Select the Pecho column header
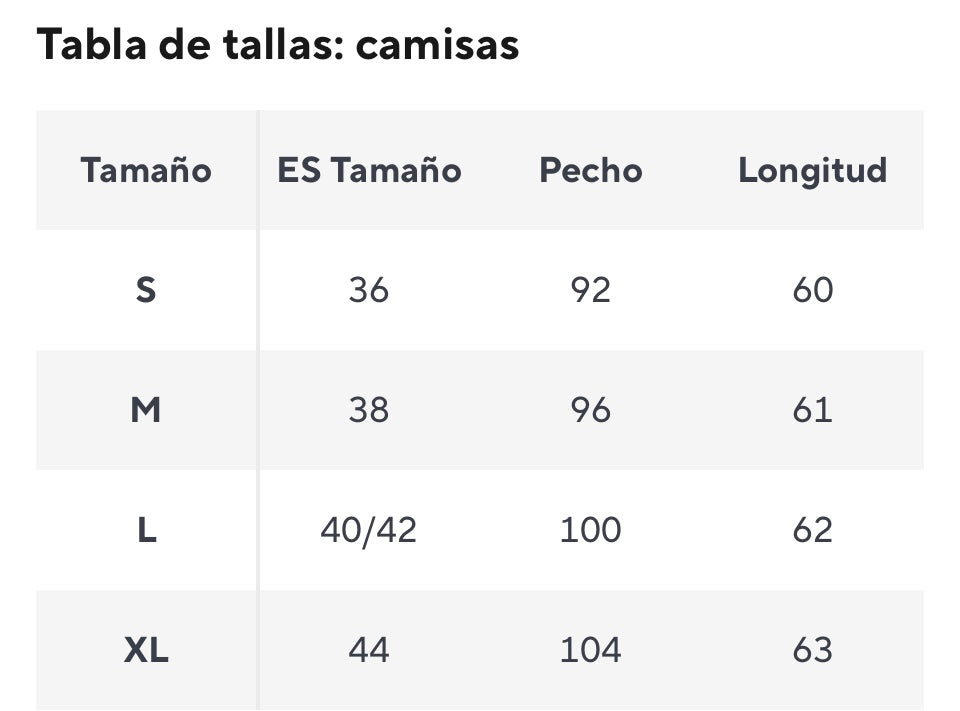Viewport: 960px width, 711px height. (590, 170)
